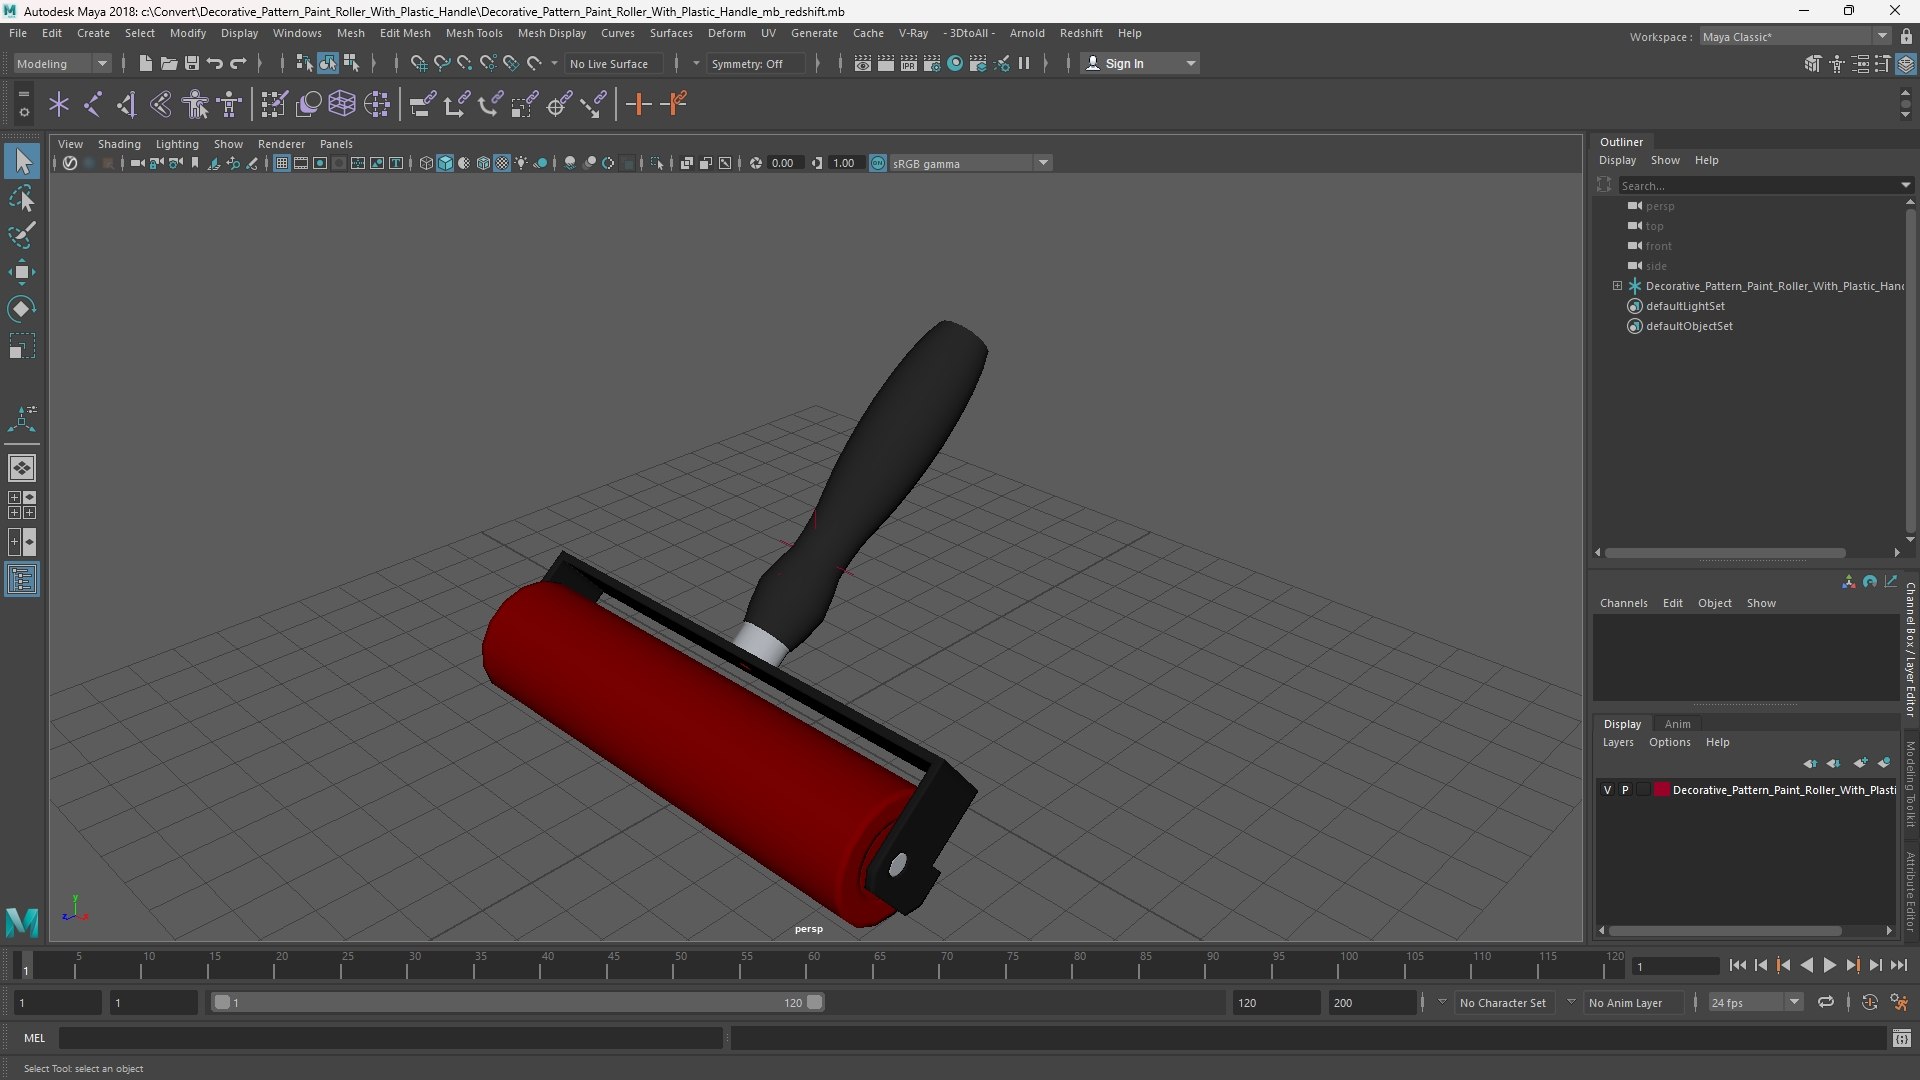This screenshot has height=1080, width=1920.
Task: Open the four-view layout icon
Action: click(x=22, y=505)
